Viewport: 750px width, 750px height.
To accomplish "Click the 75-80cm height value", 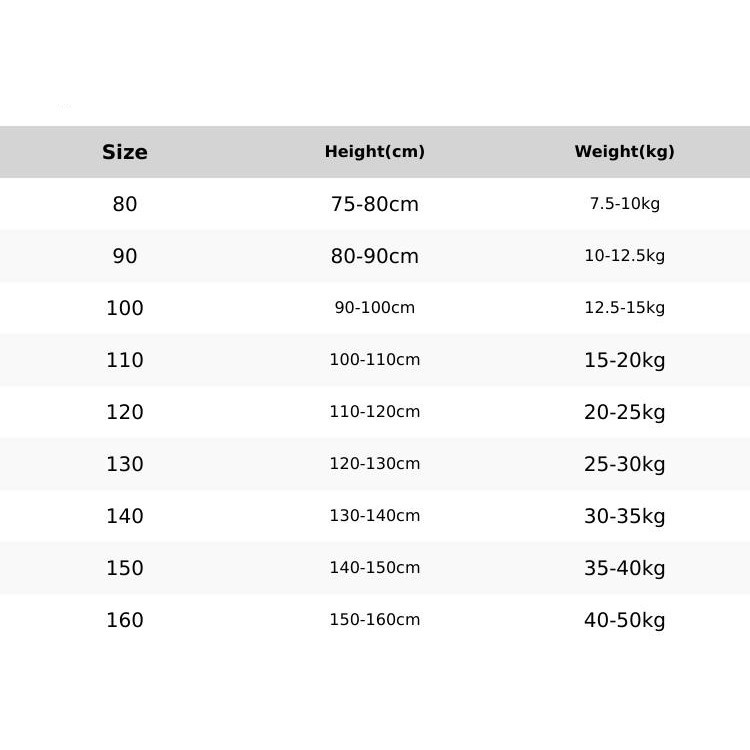I will [375, 204].
